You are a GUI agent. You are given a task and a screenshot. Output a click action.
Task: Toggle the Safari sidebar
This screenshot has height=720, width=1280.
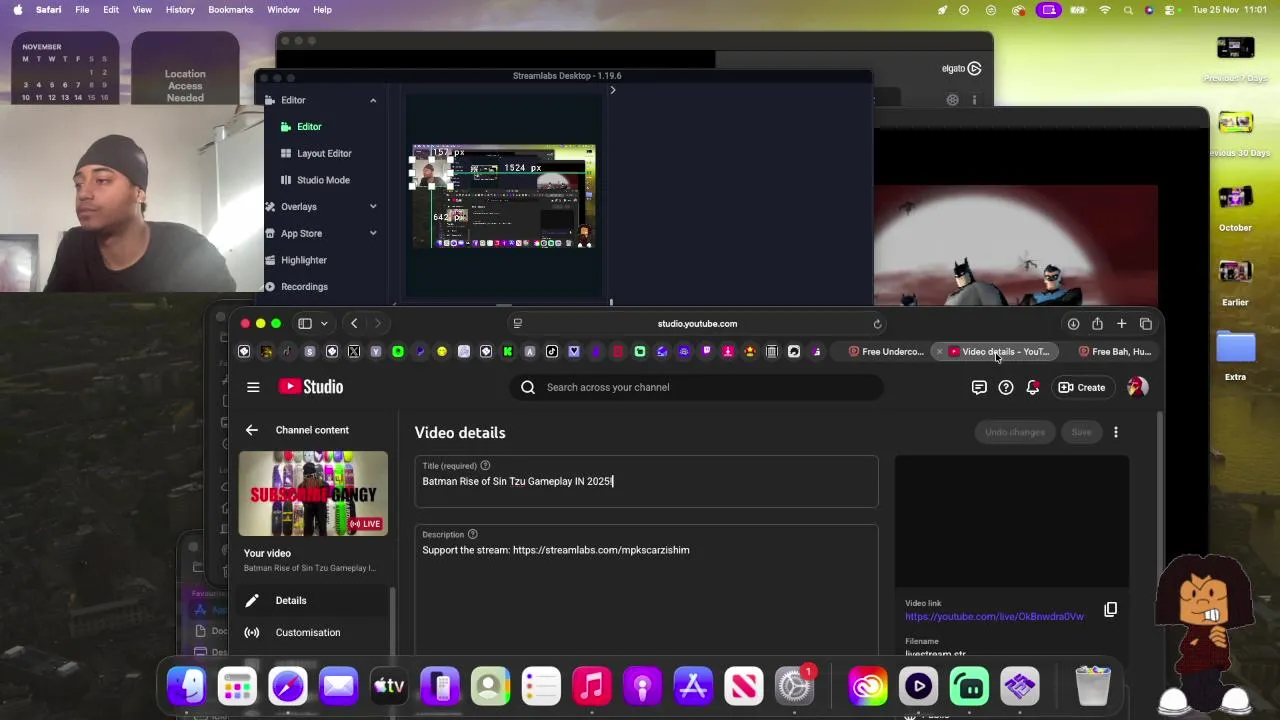(x=305, y=323)
